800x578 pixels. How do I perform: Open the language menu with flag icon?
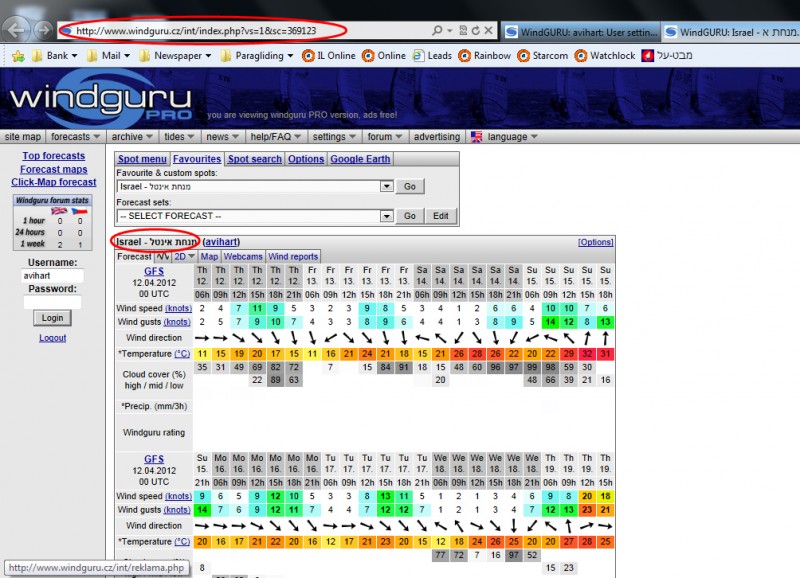pos(504,137)
